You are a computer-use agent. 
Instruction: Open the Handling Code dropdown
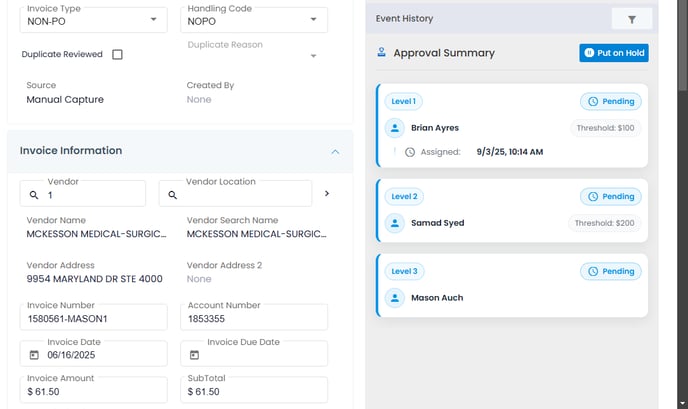tap(313, 19)
